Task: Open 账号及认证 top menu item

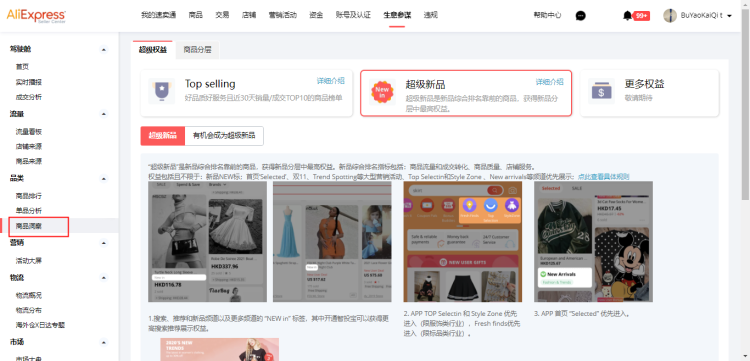Action: [x=353, y=15]
